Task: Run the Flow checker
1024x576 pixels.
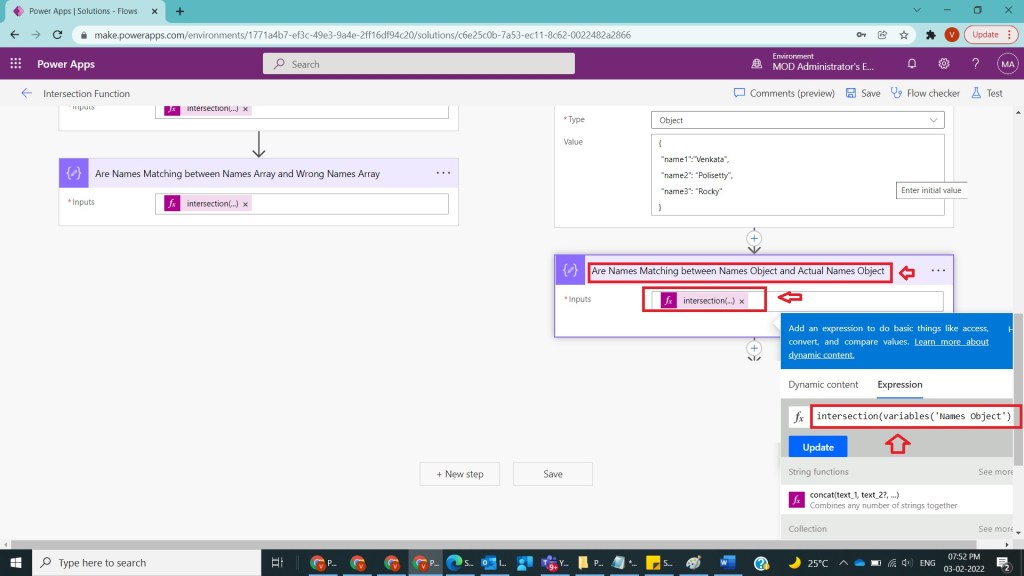Action: pos(925,93)
